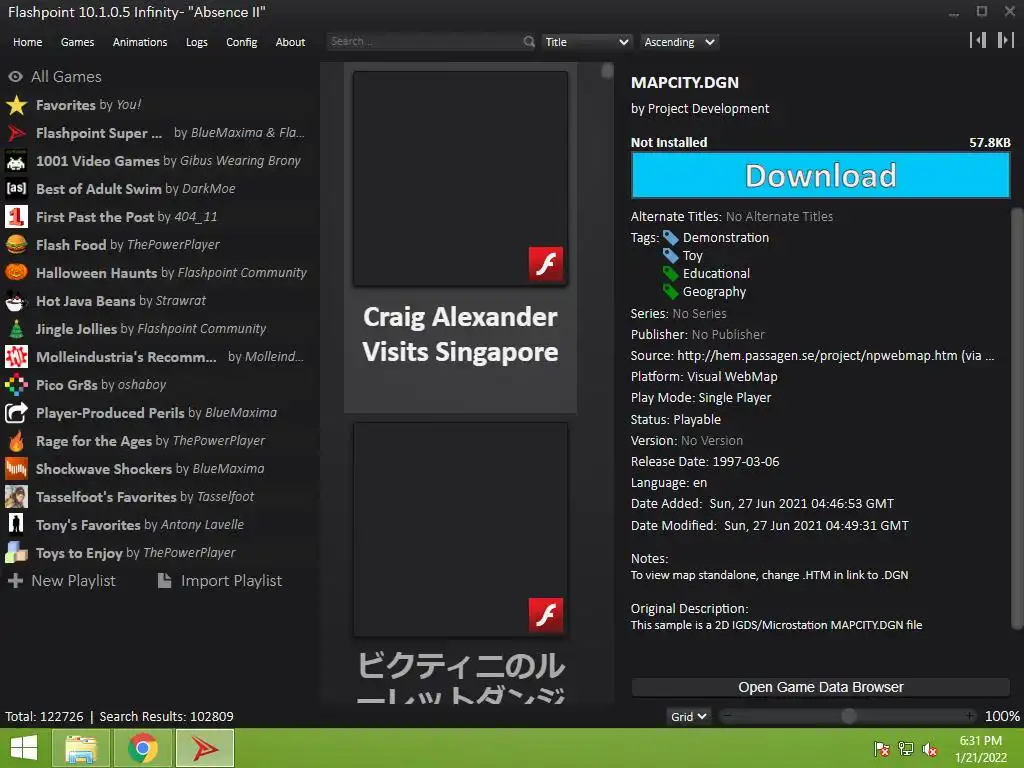The image size is (1024, 768).
Task: Click the muted volume tray icon
Action: [930, 749]
